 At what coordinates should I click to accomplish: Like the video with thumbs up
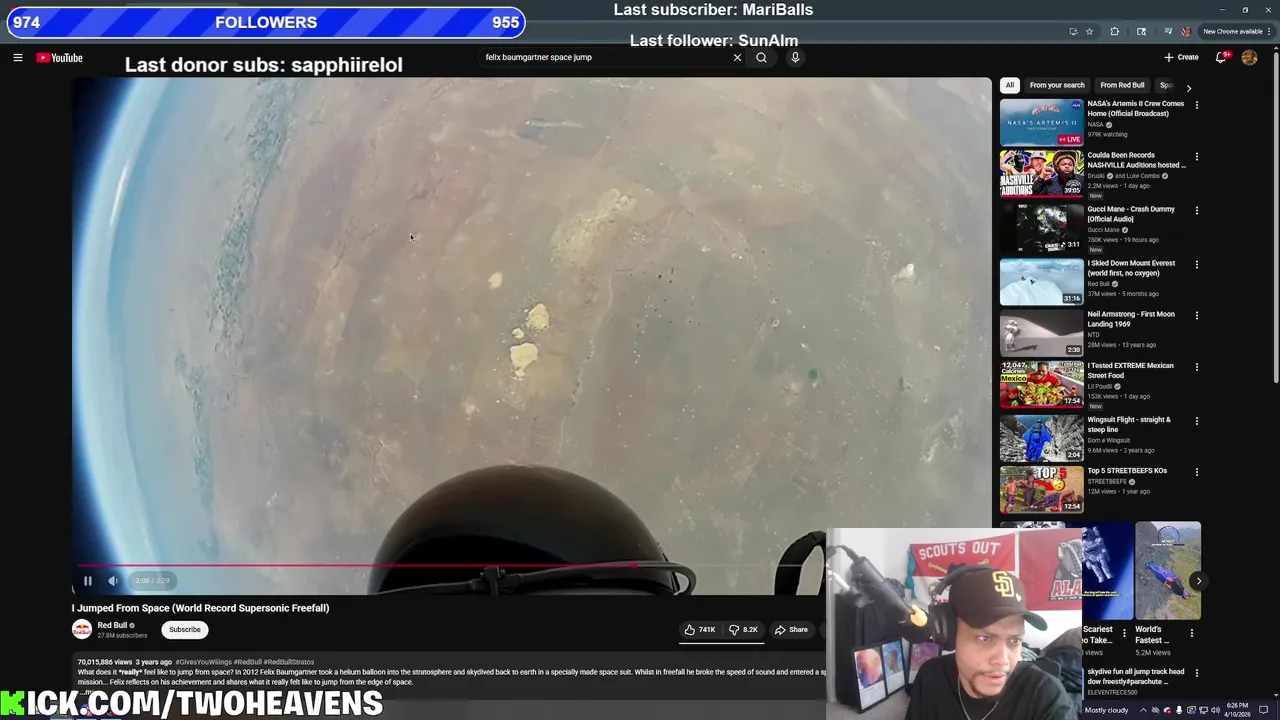tap(700, 630)
